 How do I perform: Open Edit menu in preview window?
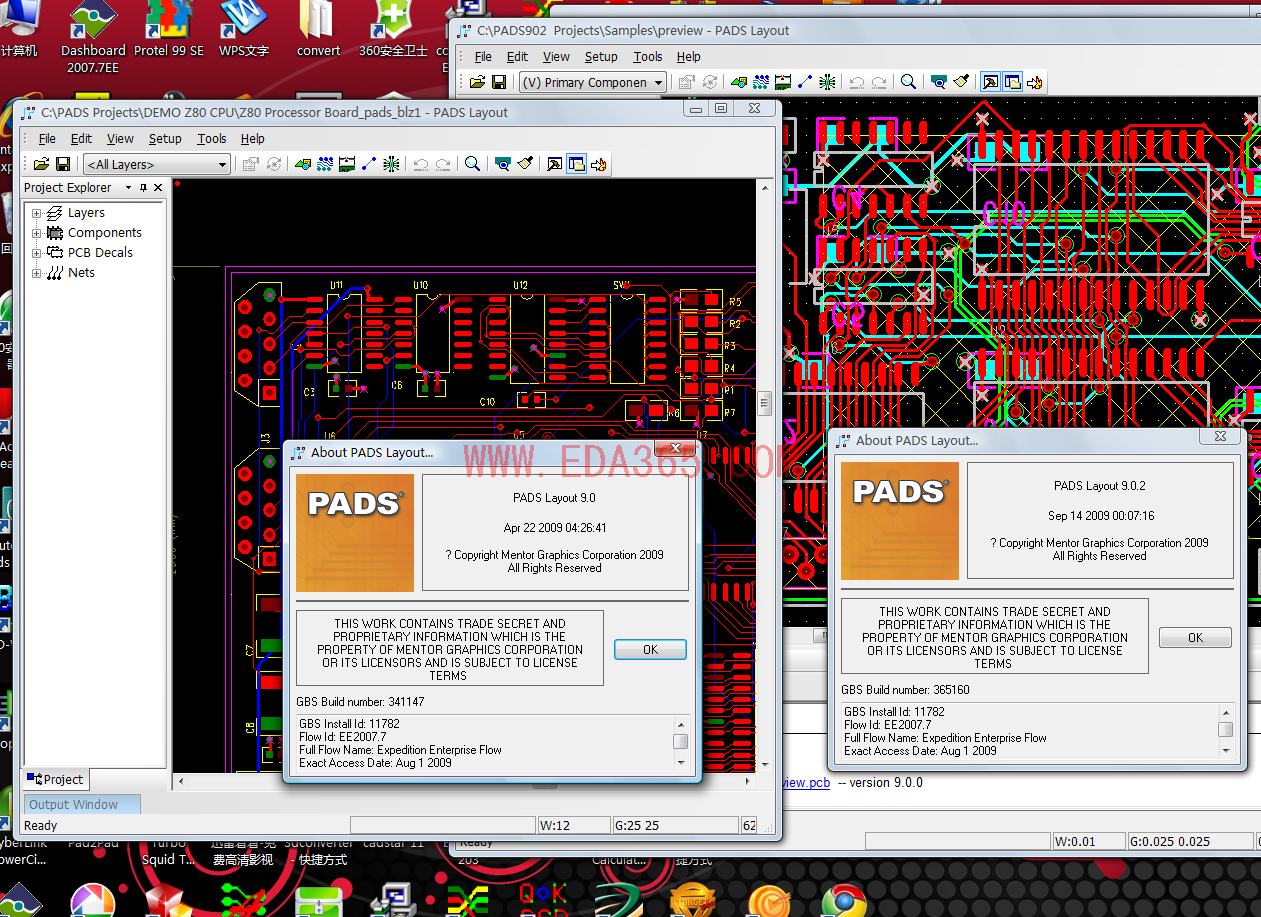click(x=517, y=57)
